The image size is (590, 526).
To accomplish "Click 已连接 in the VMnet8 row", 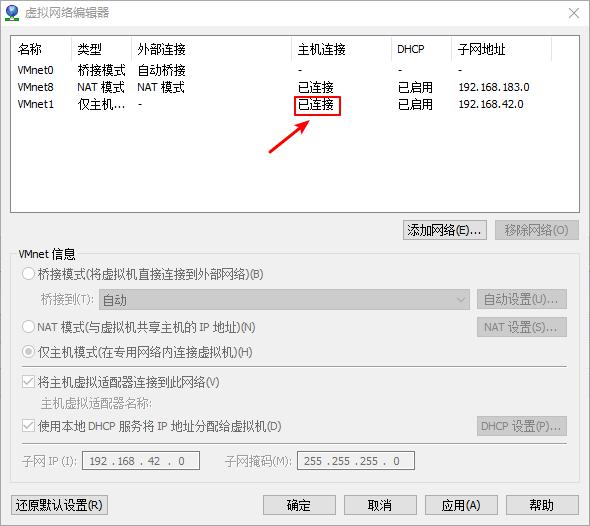I will point(316,87).
